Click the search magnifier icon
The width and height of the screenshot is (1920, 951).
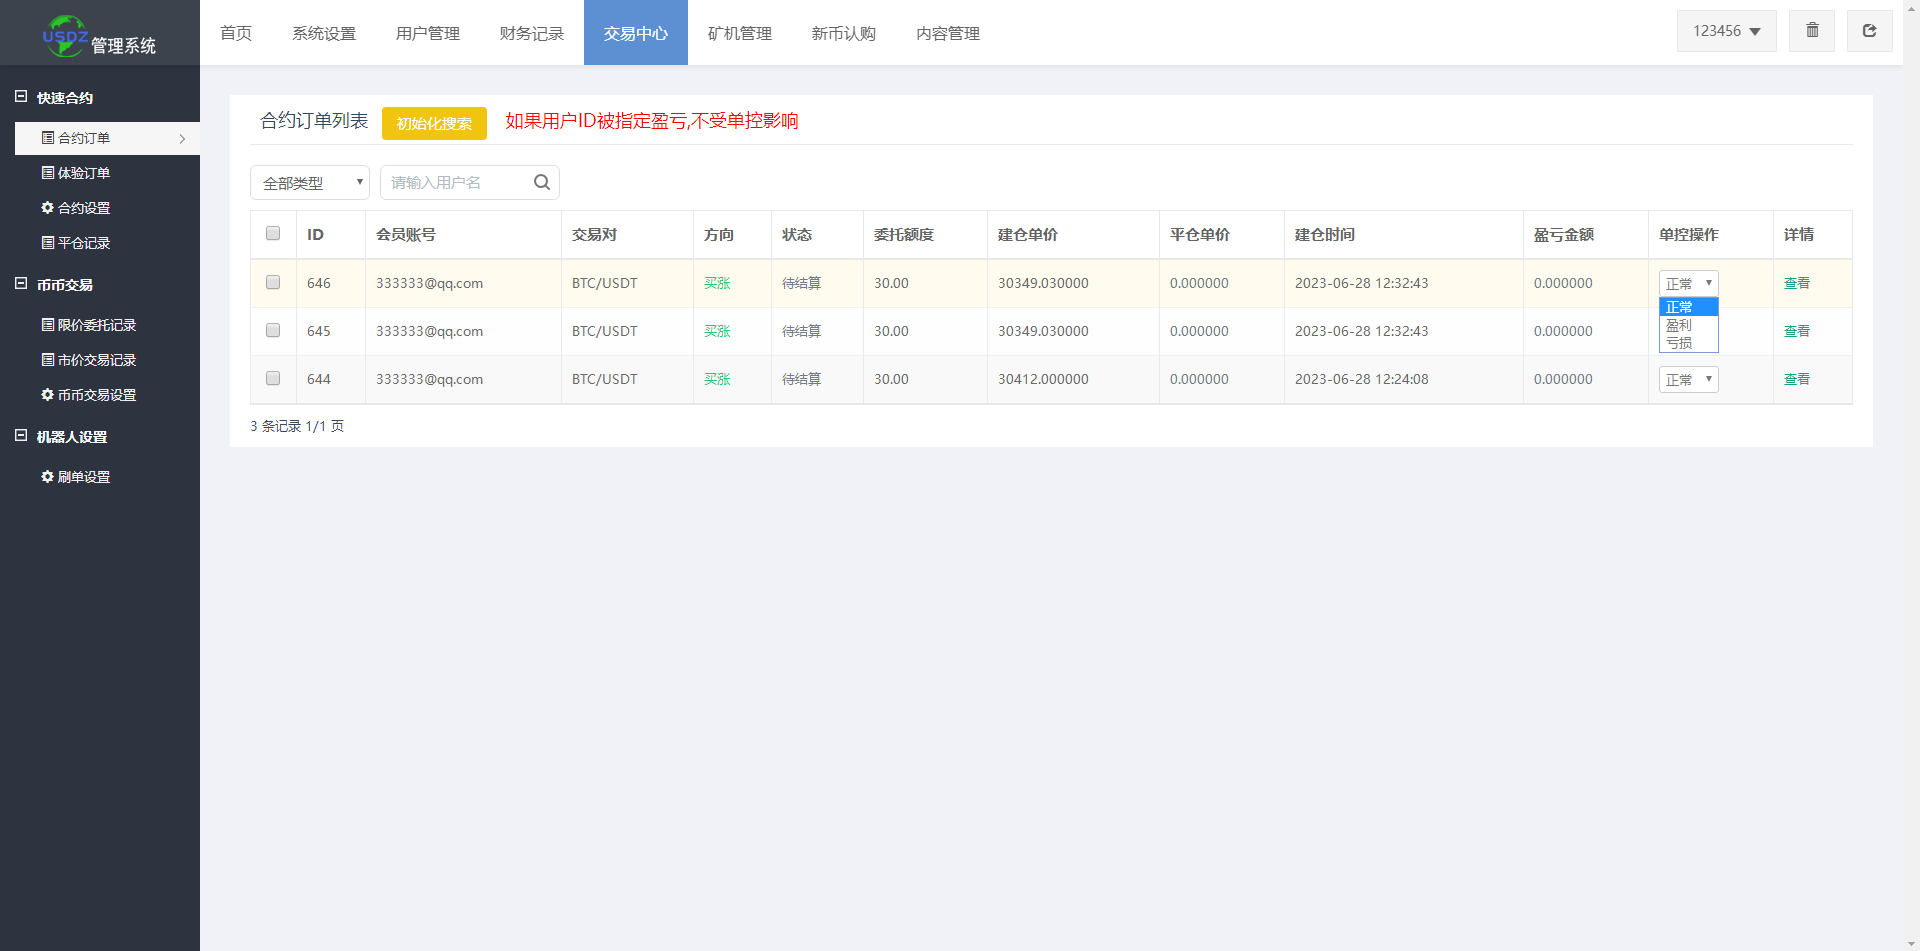click(542, 182)
